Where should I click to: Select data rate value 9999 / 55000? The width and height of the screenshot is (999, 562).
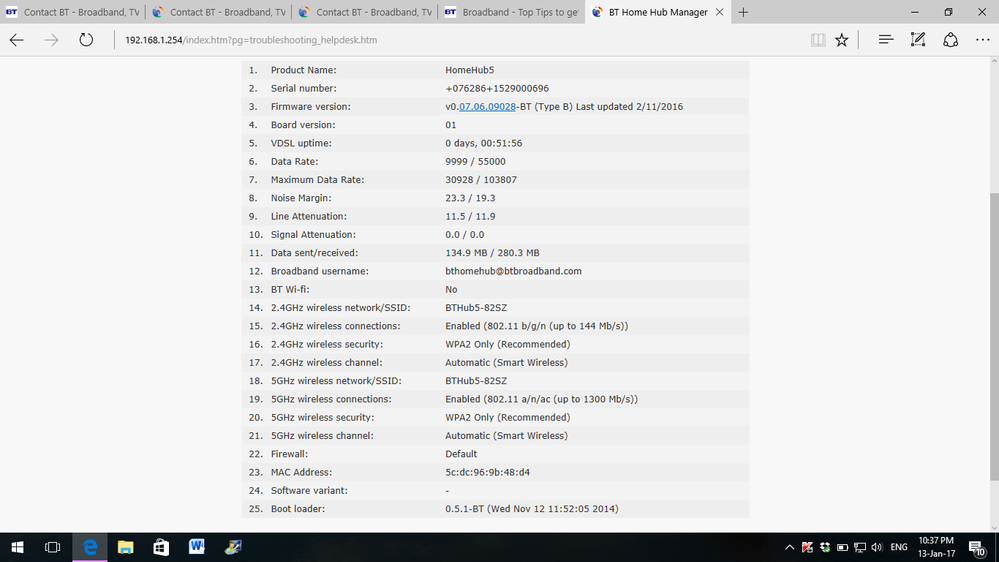475,162
